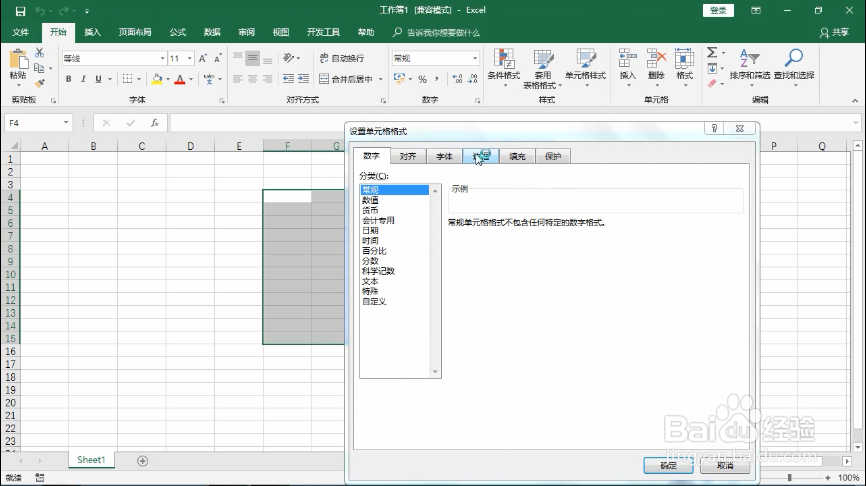Click OK (确定) in the dialog
Image resolution: width=866 pixels, height=486 pixels.
click(x=668, y=466)
